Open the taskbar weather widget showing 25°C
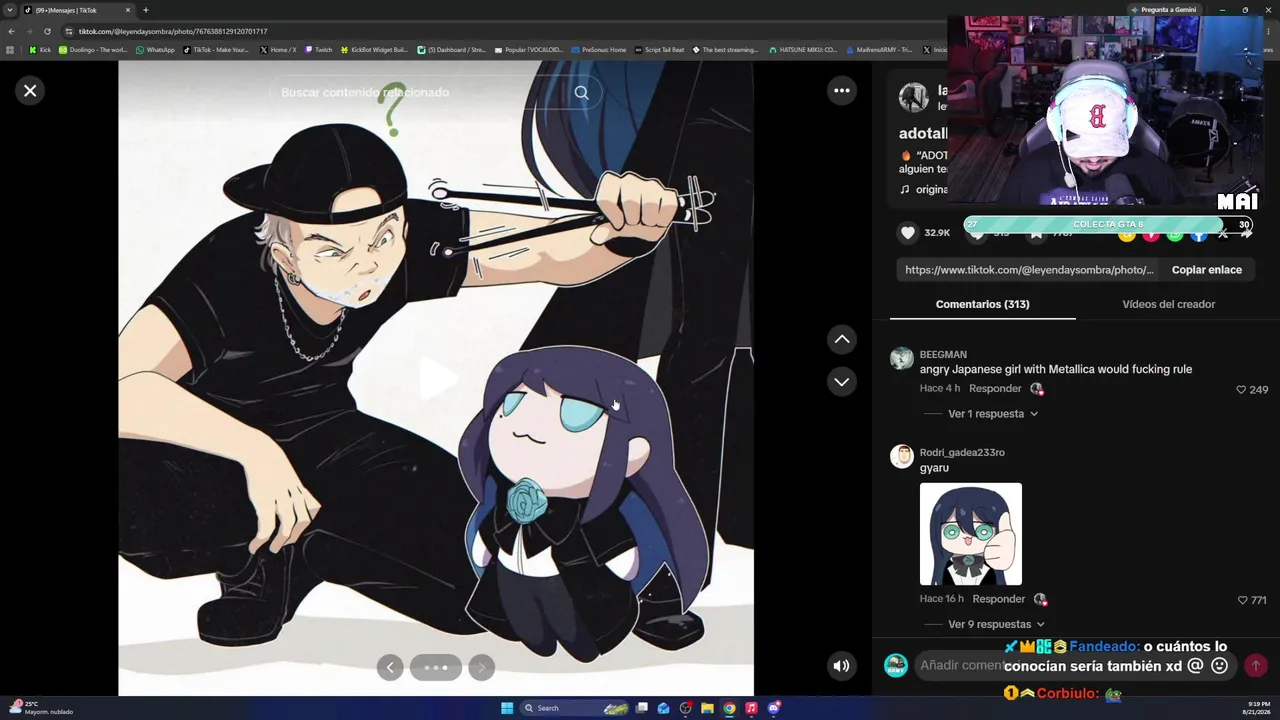Image resolution: width=1280 pixels, height=720 pixels. 42,708
